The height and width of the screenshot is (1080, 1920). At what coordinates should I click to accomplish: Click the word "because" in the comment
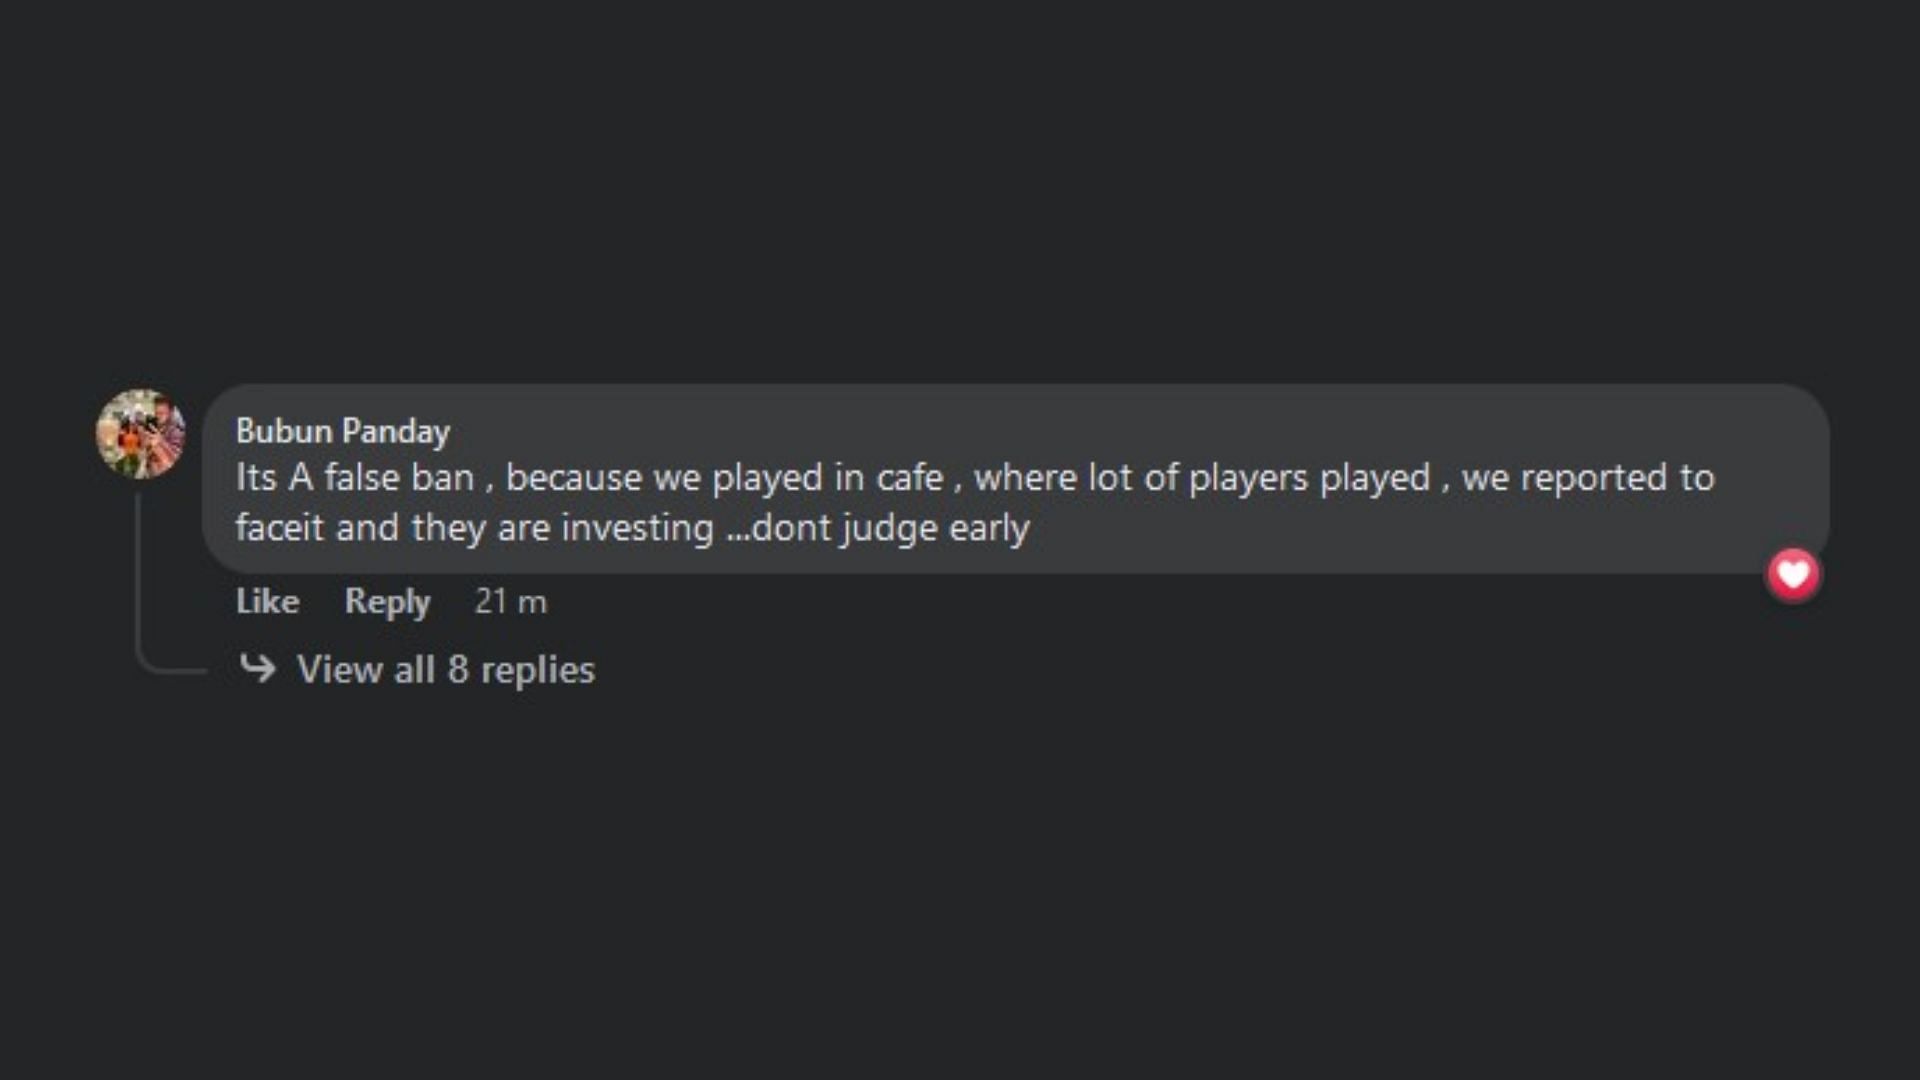pyautogui.click(x=574, y=478)
